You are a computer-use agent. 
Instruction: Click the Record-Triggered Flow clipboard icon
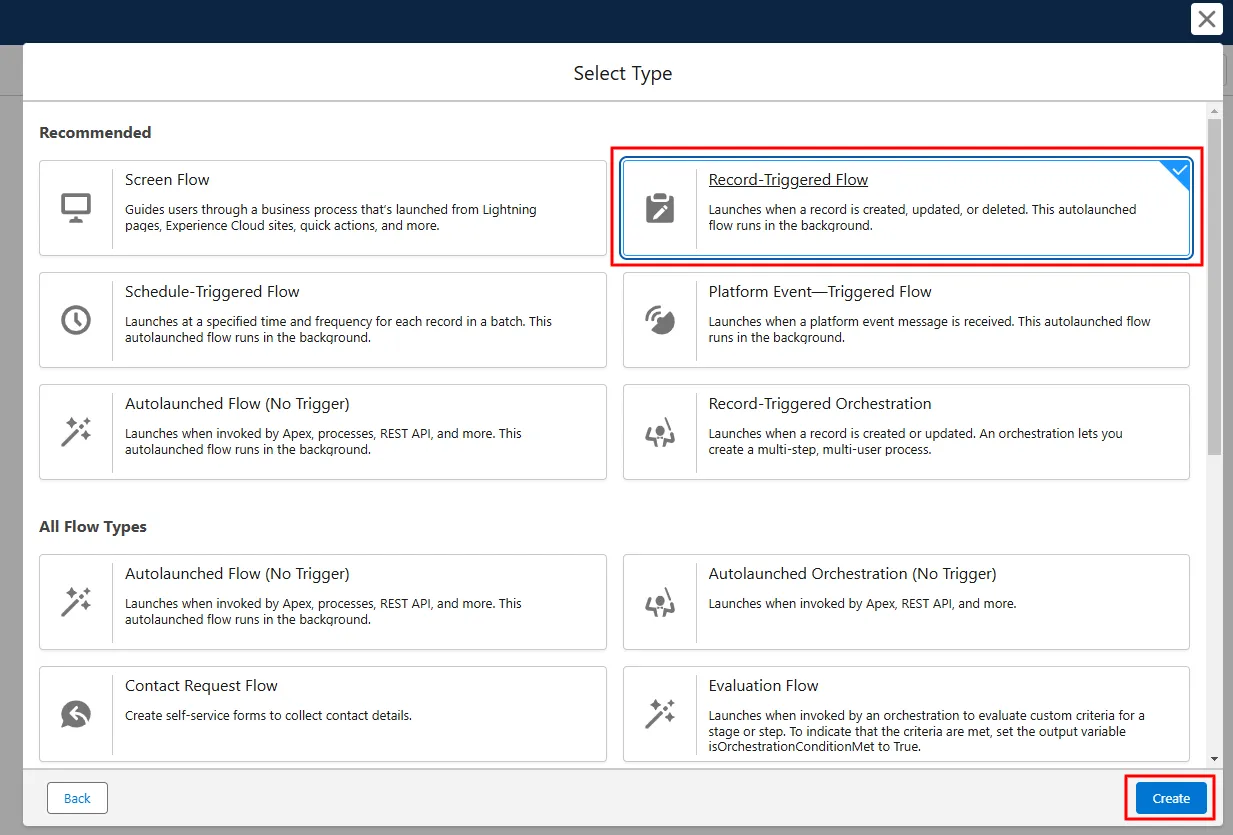click(x=661, y=207)
